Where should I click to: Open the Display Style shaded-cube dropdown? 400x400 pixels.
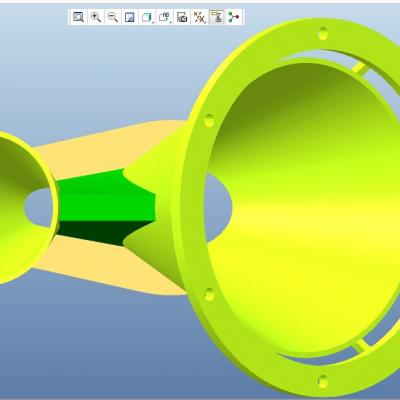pos(148,17)
